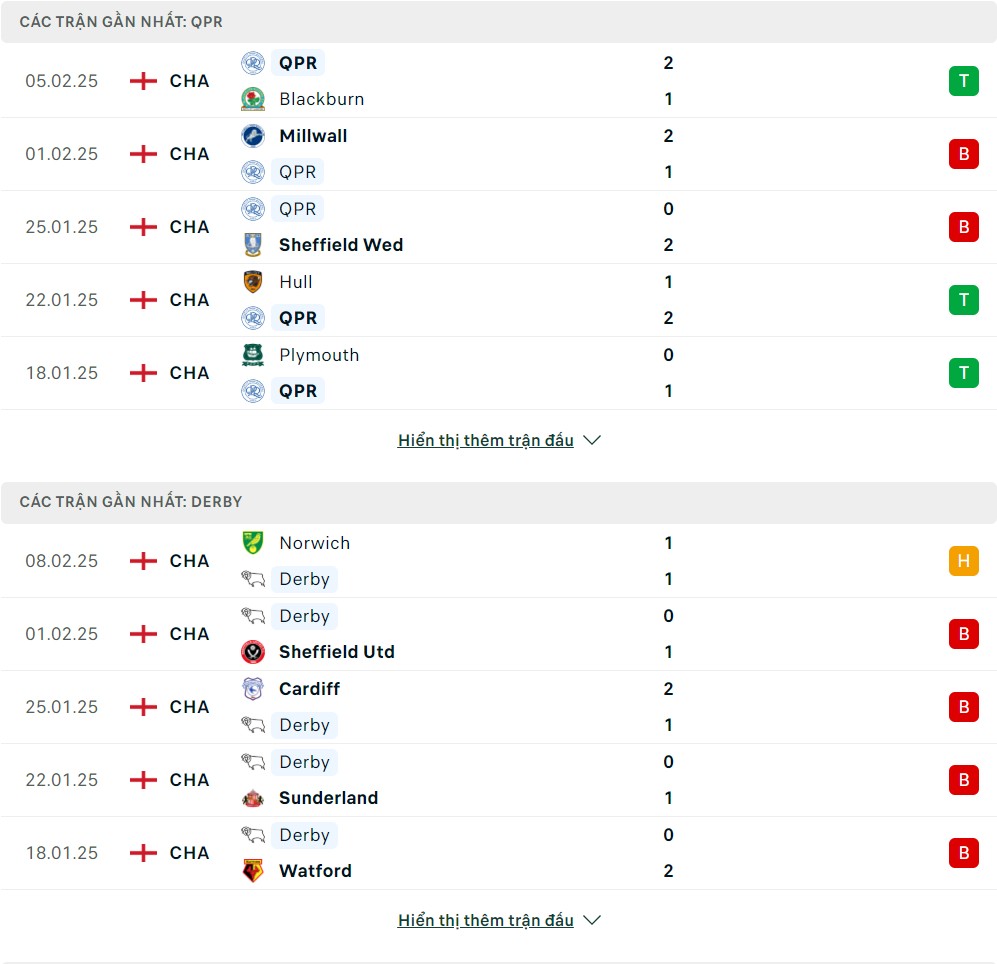The width and height of the screenshot is (997, 964).
Task: Click the Sunderland club badge icon
Action: point(253,798)
